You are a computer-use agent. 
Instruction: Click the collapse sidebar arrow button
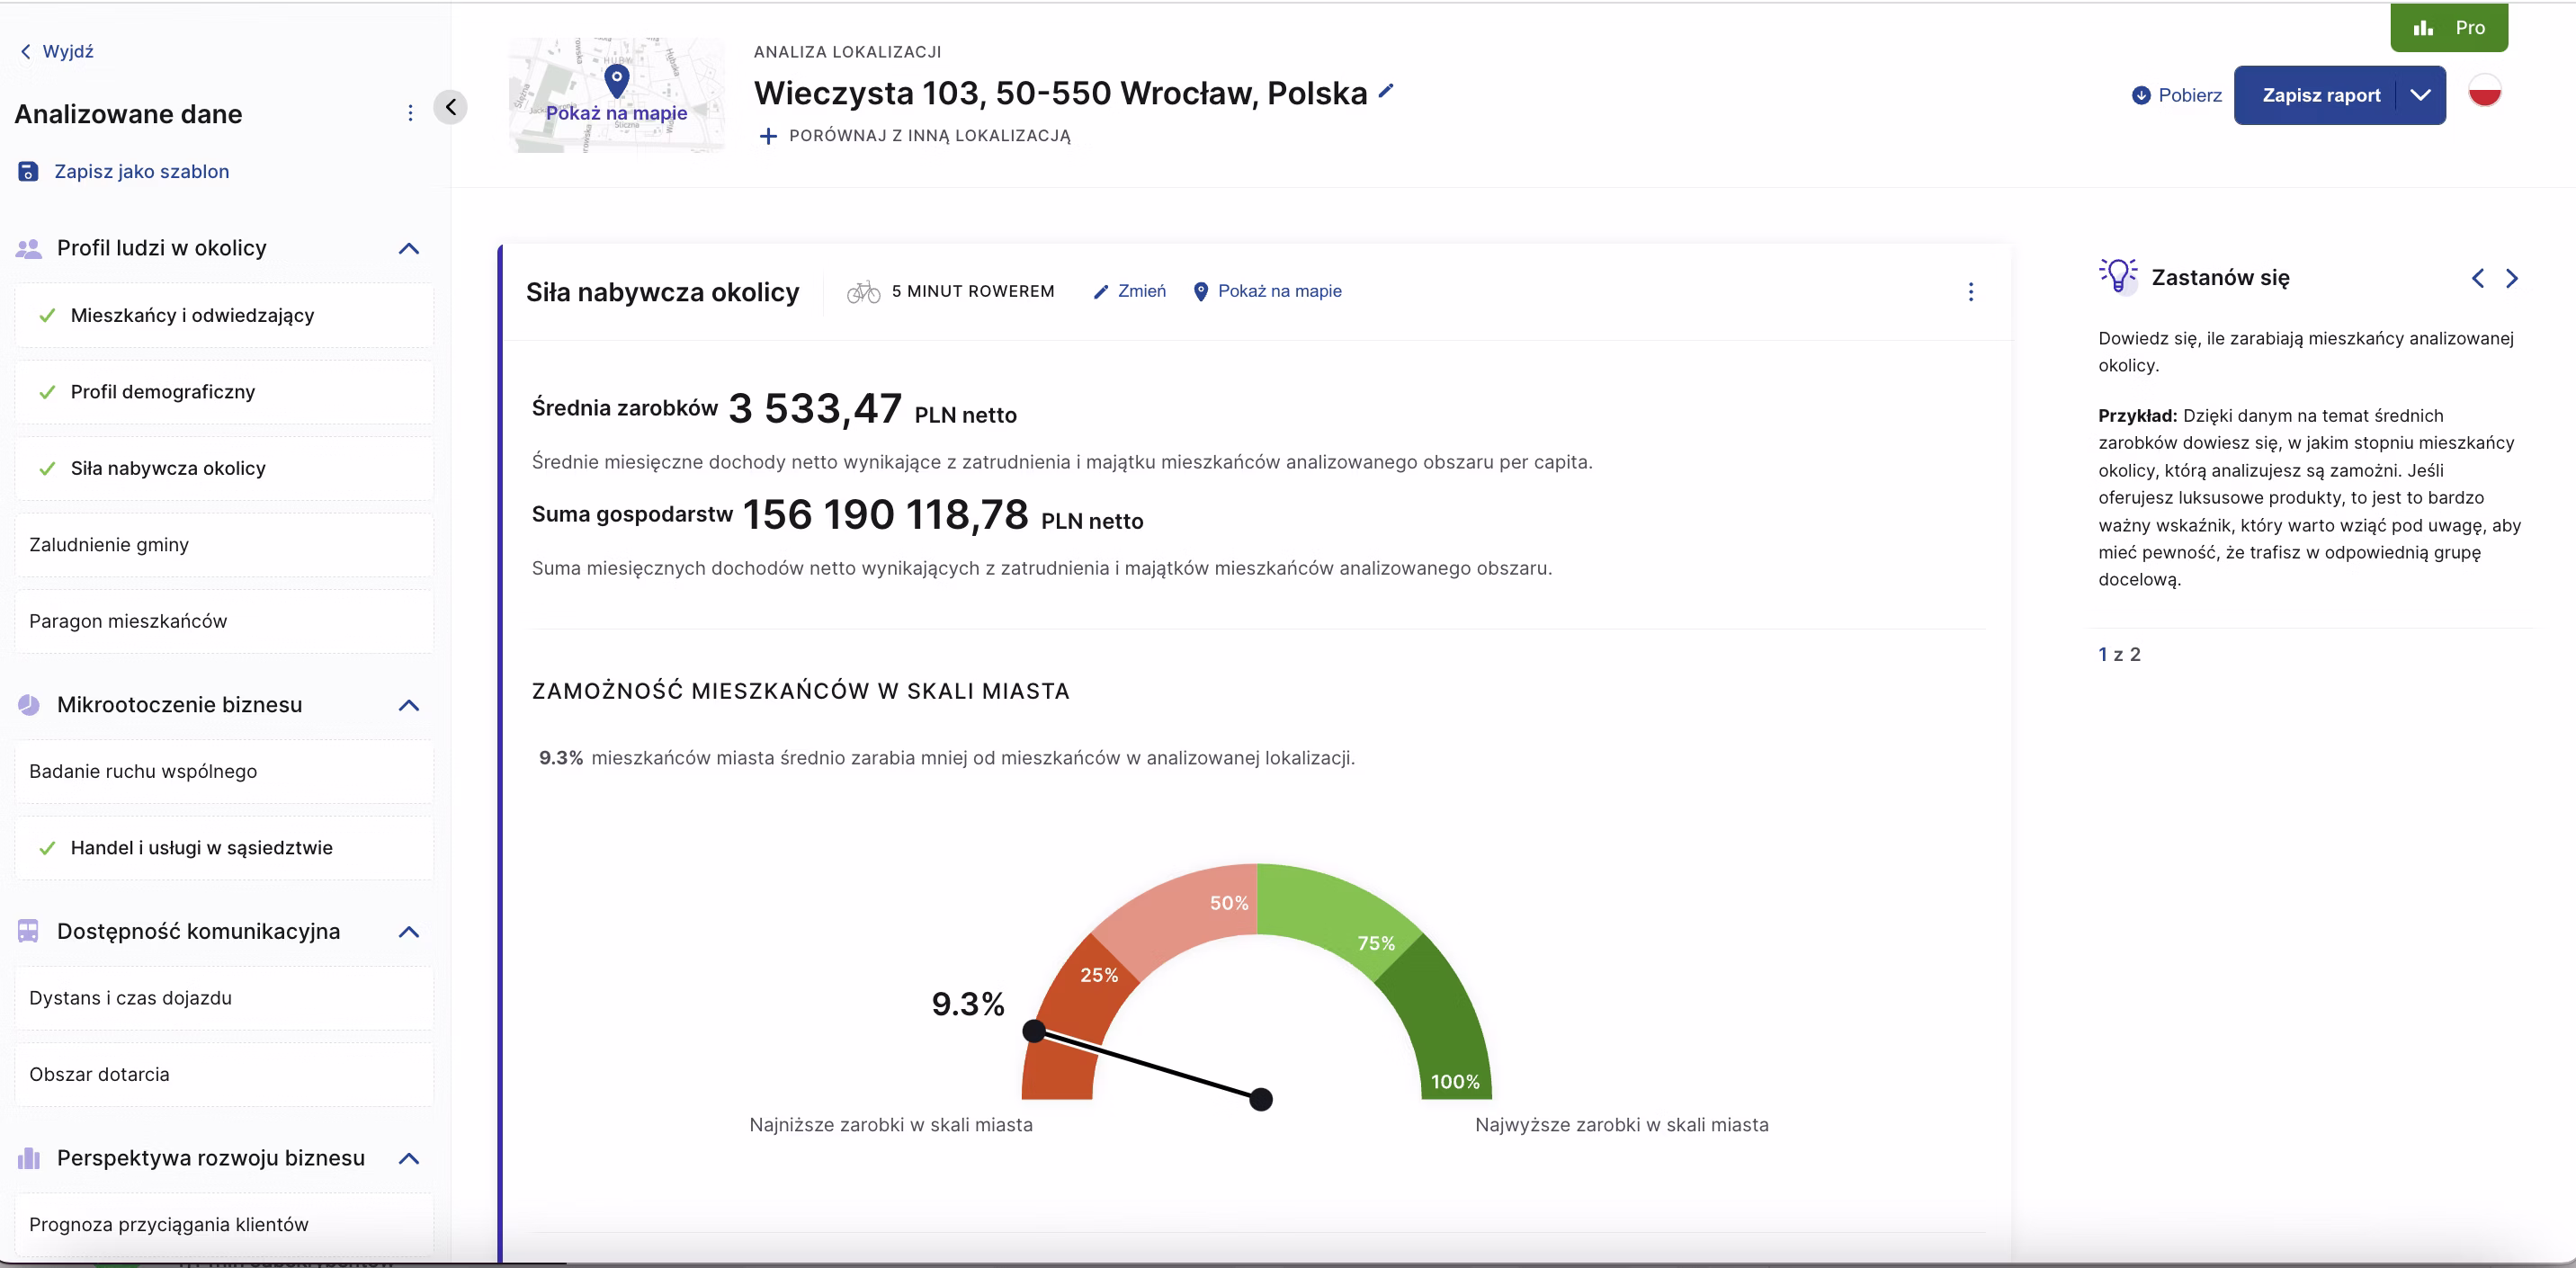[x=451, y=107]
